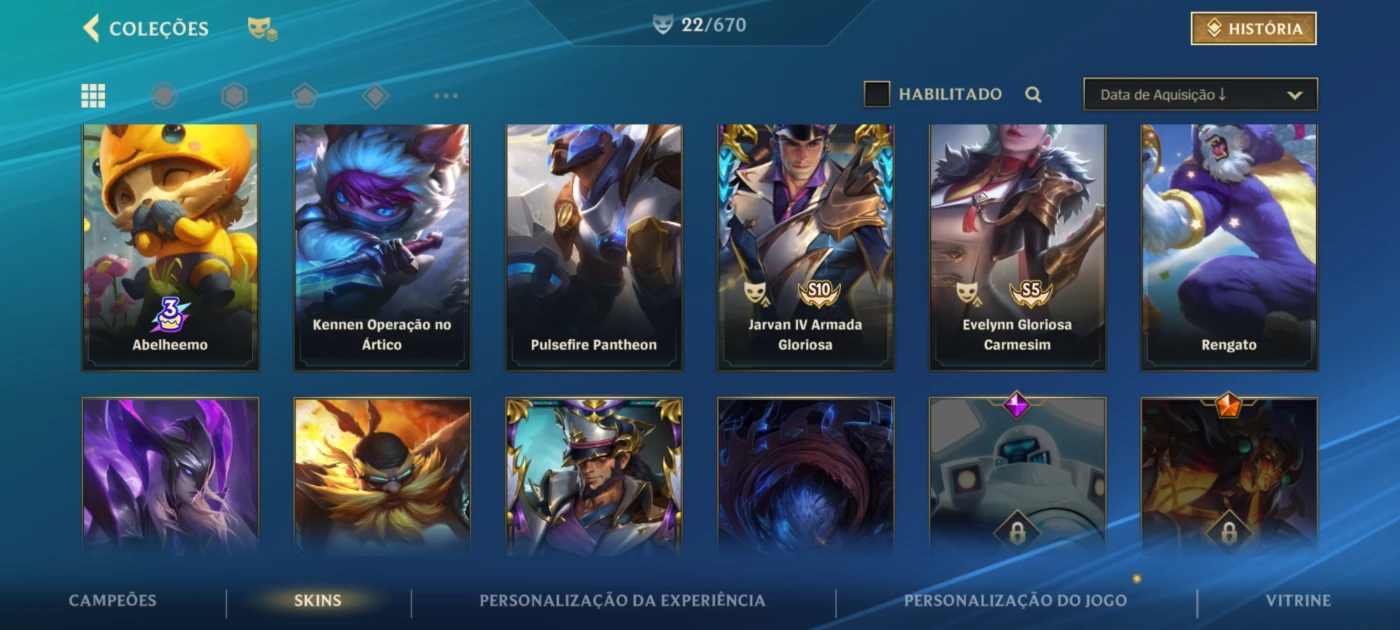Open the Personalização do Jogo tab

click(x=1015, y=601)
